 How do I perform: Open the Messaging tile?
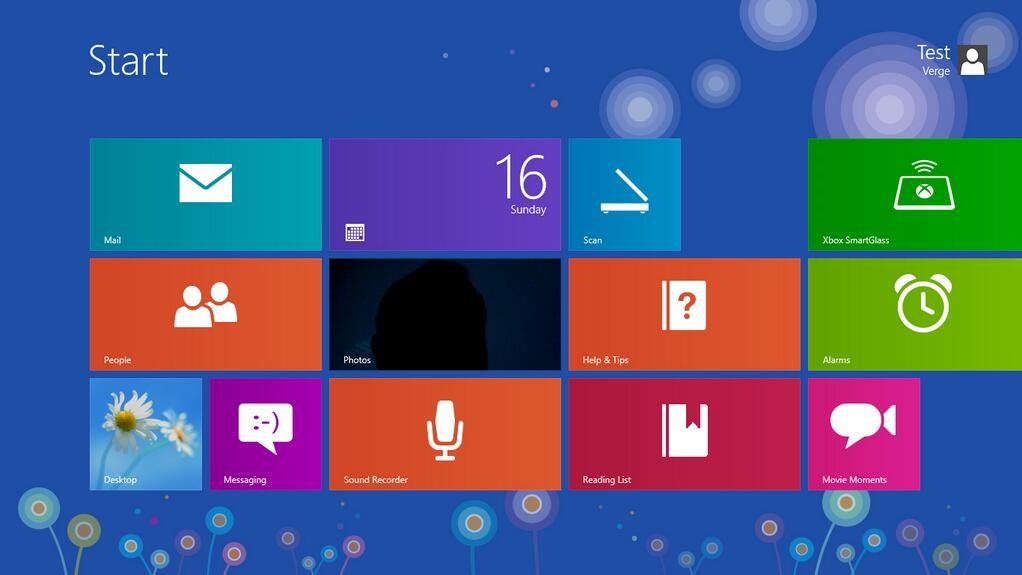point(265,434)
